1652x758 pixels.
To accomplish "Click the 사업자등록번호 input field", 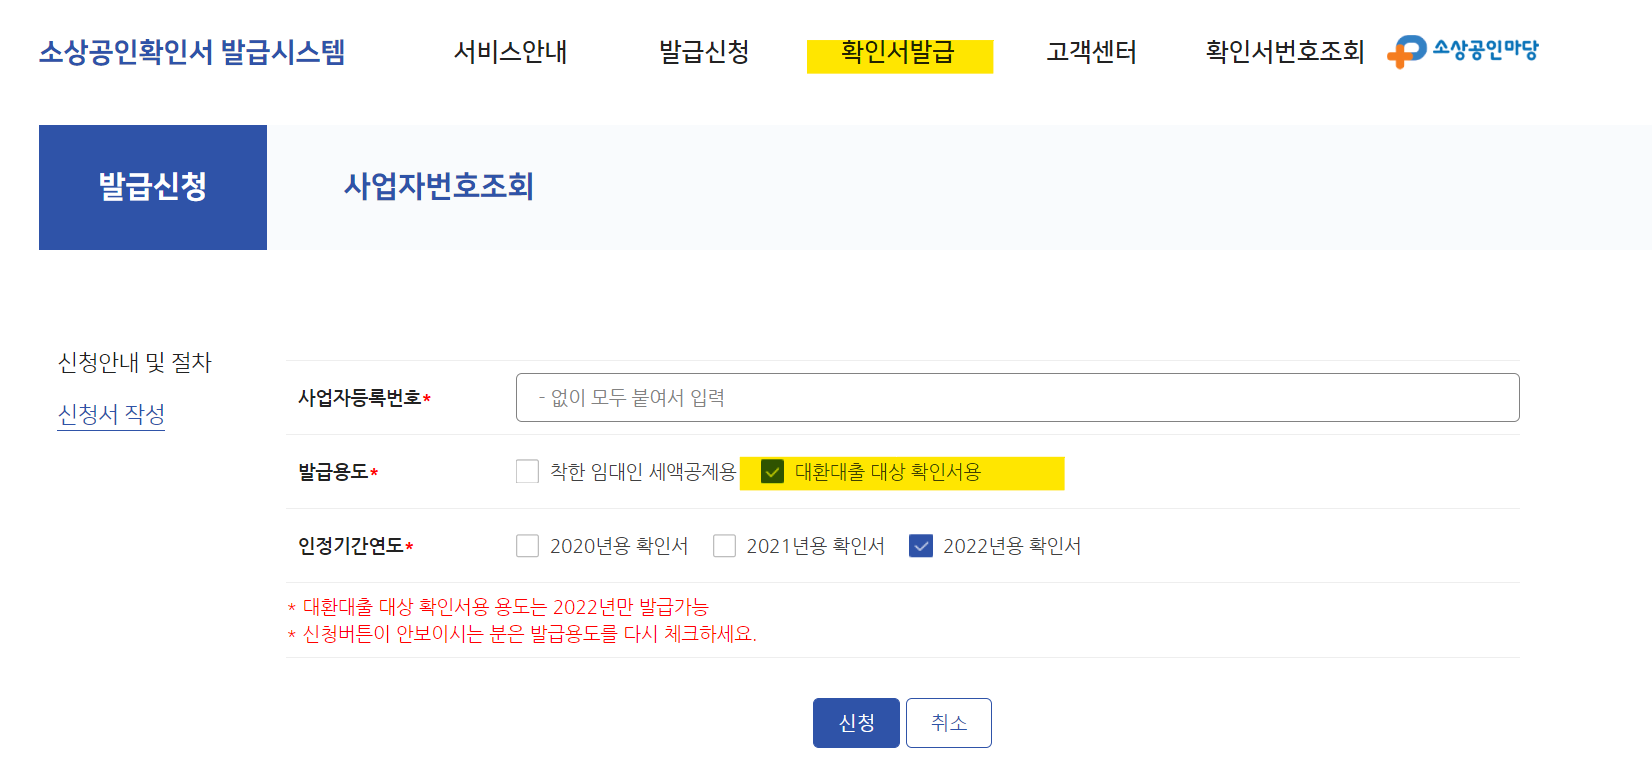I will pos(1015,397).
